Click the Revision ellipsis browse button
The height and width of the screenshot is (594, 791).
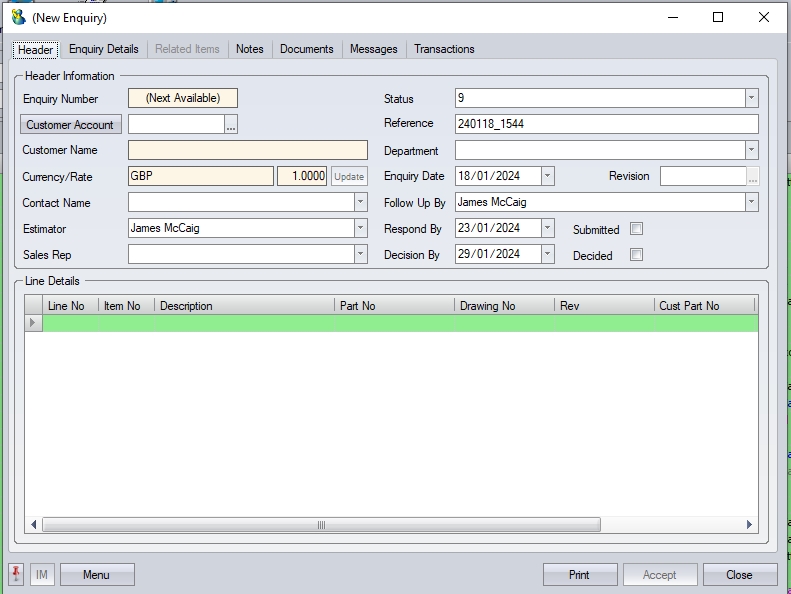click(x=752, y=177)
